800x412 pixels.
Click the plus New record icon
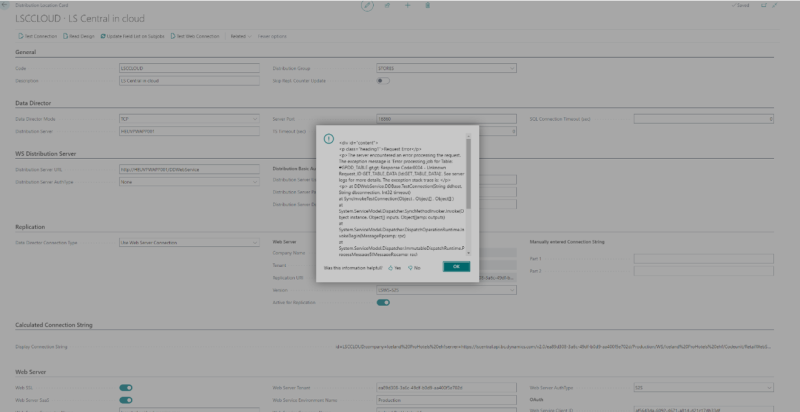[x=407, y=5]
